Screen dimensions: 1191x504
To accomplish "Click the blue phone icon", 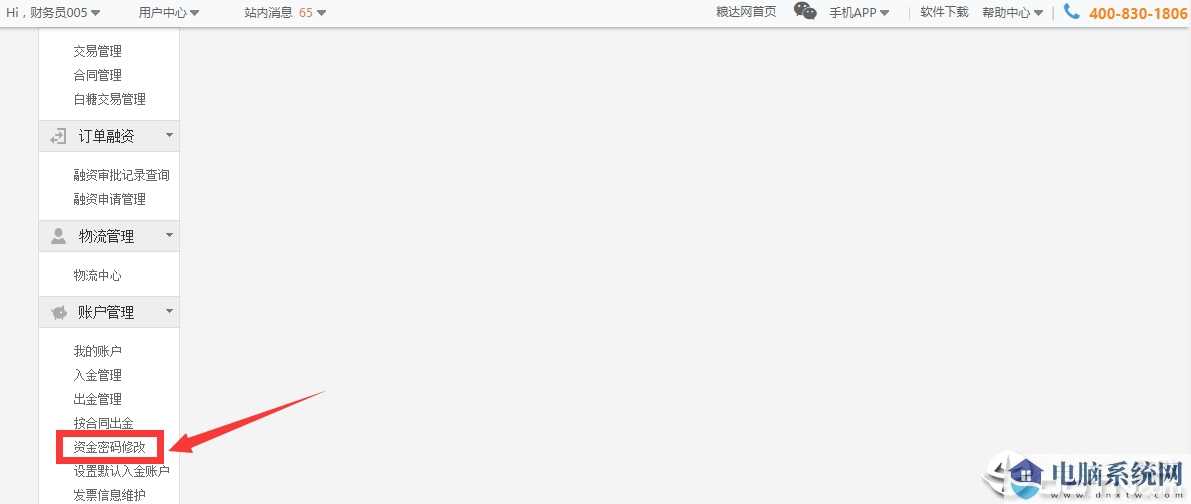I will click(x=1072, y=11).
